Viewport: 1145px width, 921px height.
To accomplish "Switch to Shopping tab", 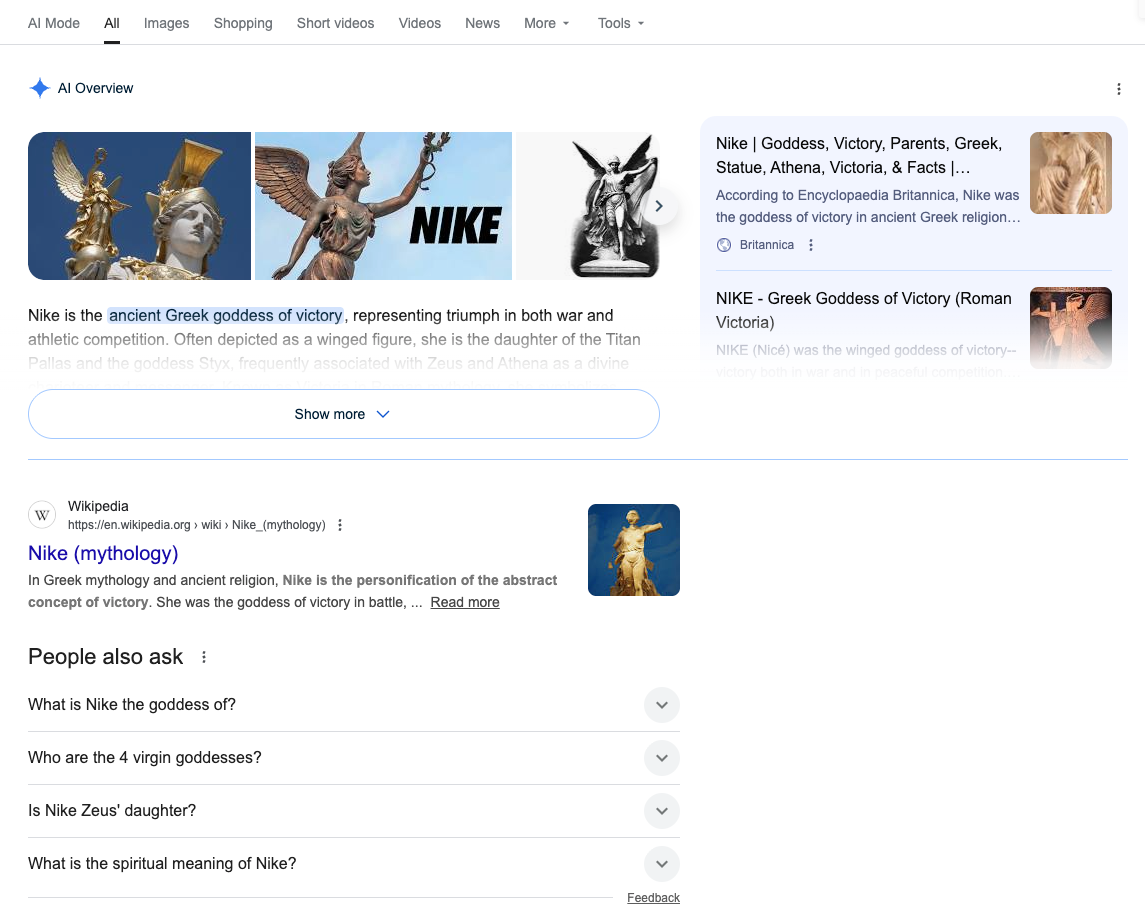I will click(x=243, y=23).
